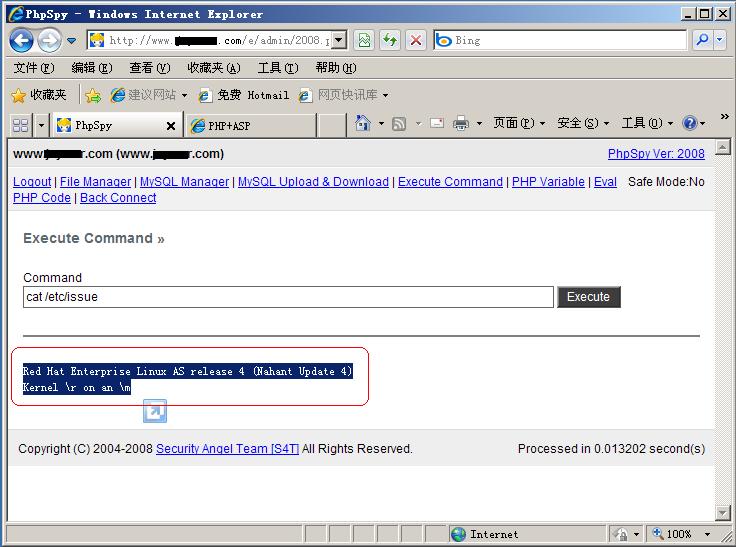Click the Compatibility View icon
Viewport: 736px width, 547px height.
coord(364,40)
